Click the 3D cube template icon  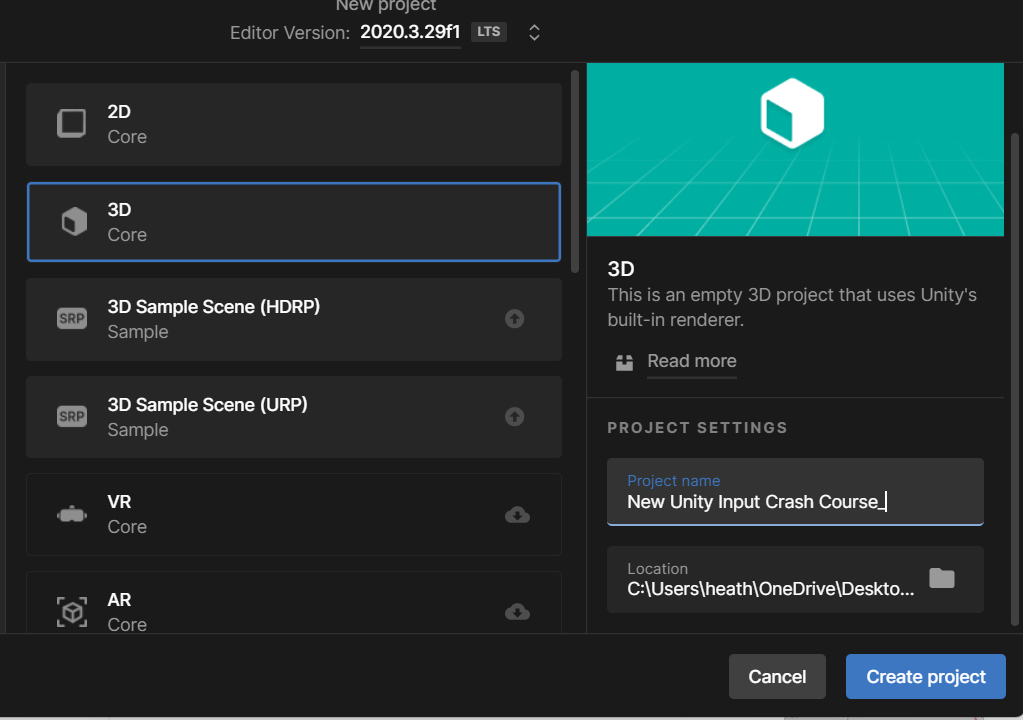click(71, 221)
